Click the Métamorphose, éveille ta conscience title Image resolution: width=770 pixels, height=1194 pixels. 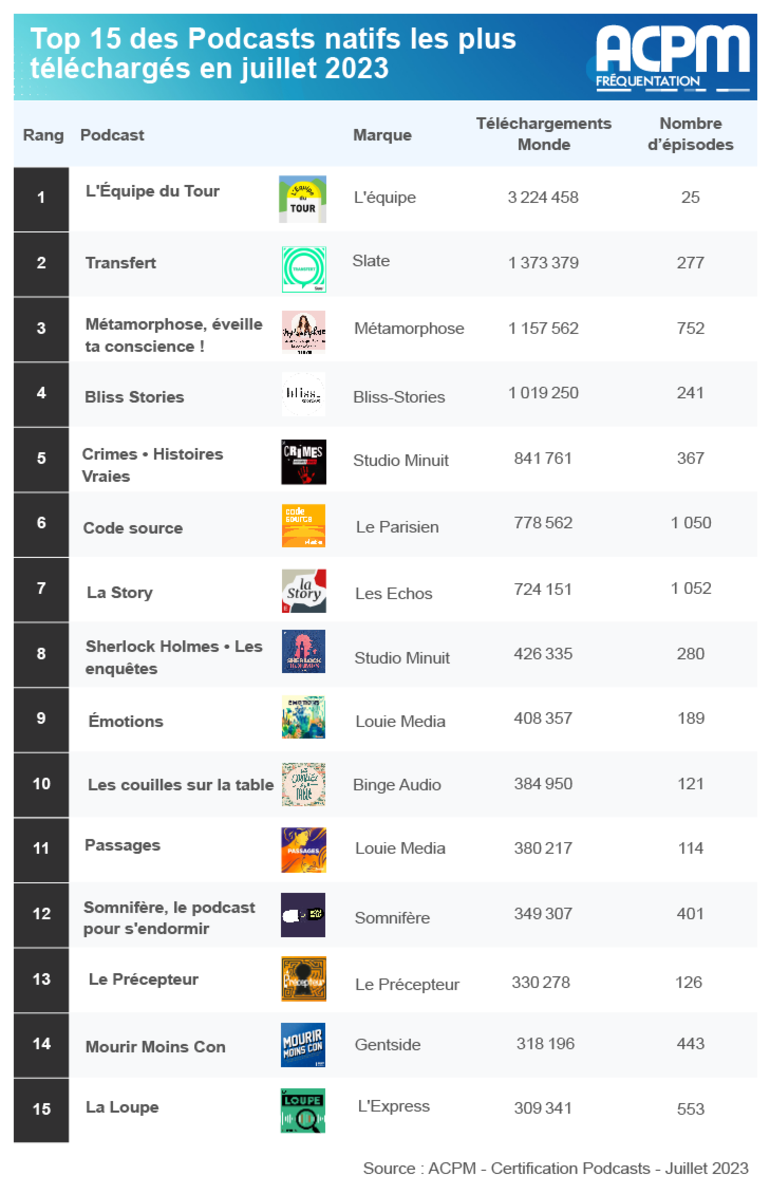coord(174,335)
